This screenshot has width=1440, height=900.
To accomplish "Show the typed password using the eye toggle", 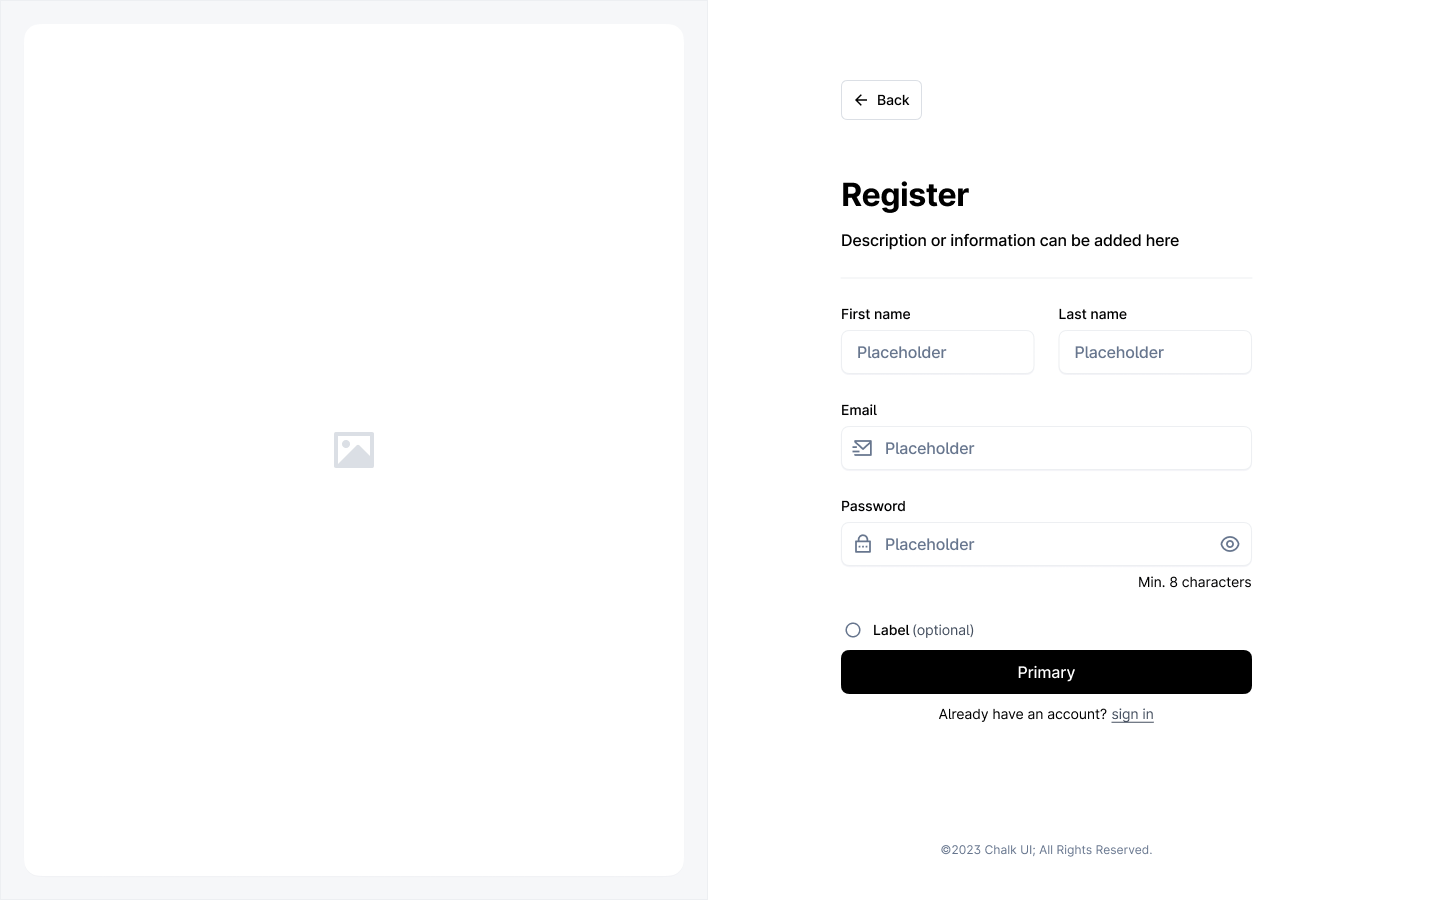I will coord(1229,544).
